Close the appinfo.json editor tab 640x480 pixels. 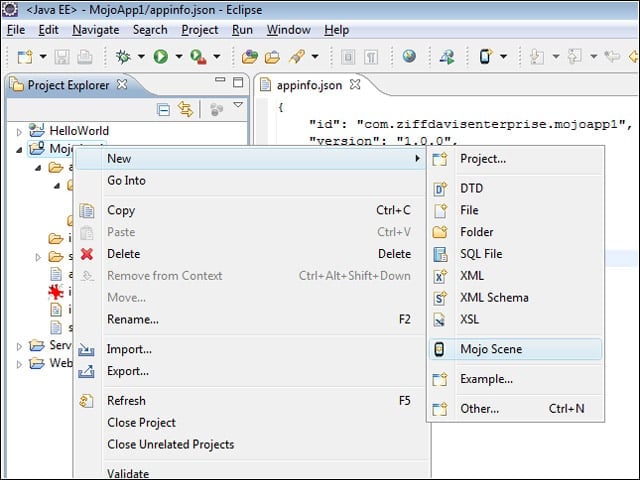tap(355, 84)
